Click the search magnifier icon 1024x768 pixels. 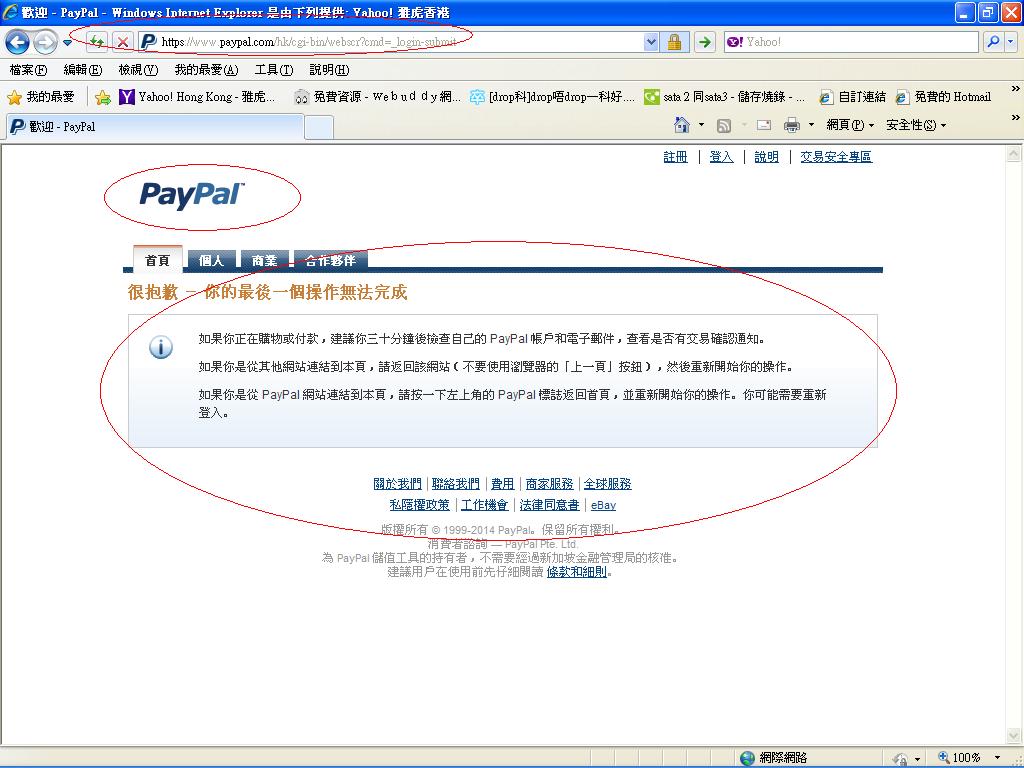[993, 42]
